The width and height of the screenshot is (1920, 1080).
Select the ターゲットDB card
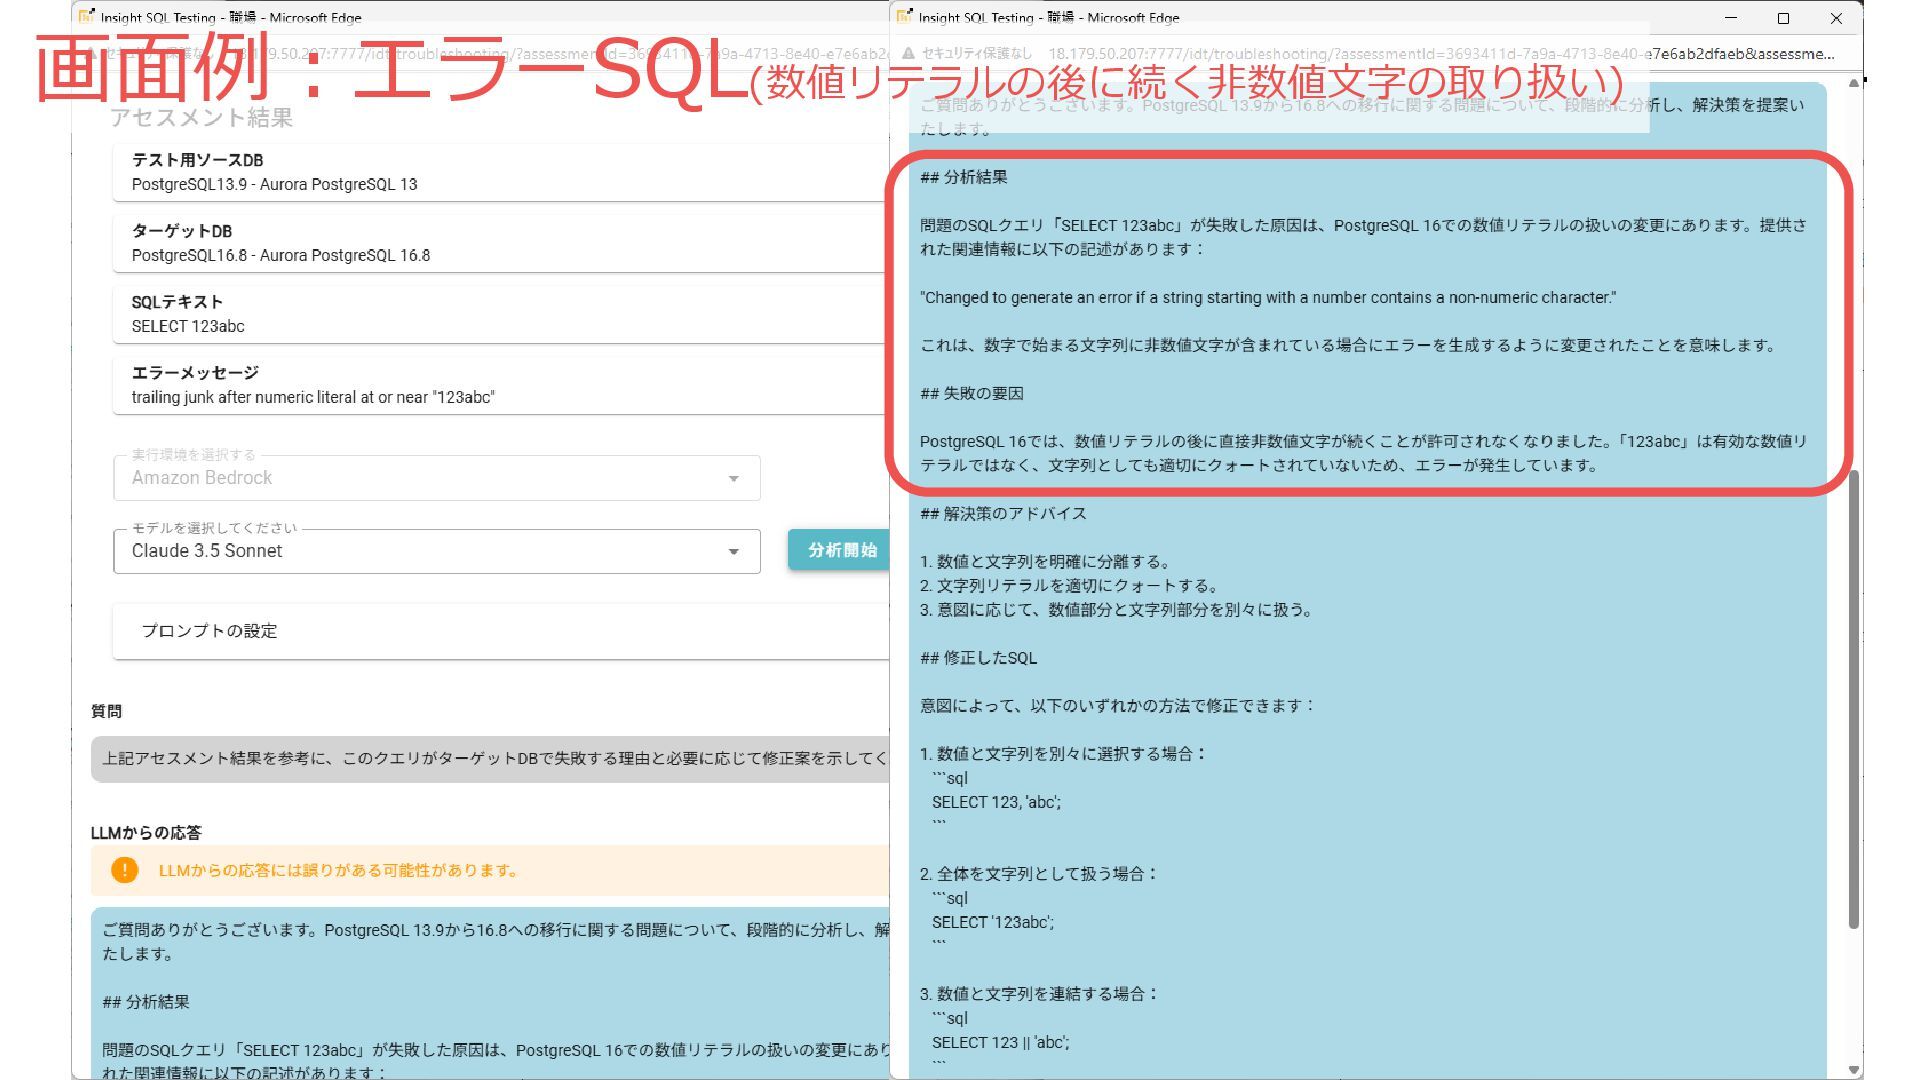[500, 243]
